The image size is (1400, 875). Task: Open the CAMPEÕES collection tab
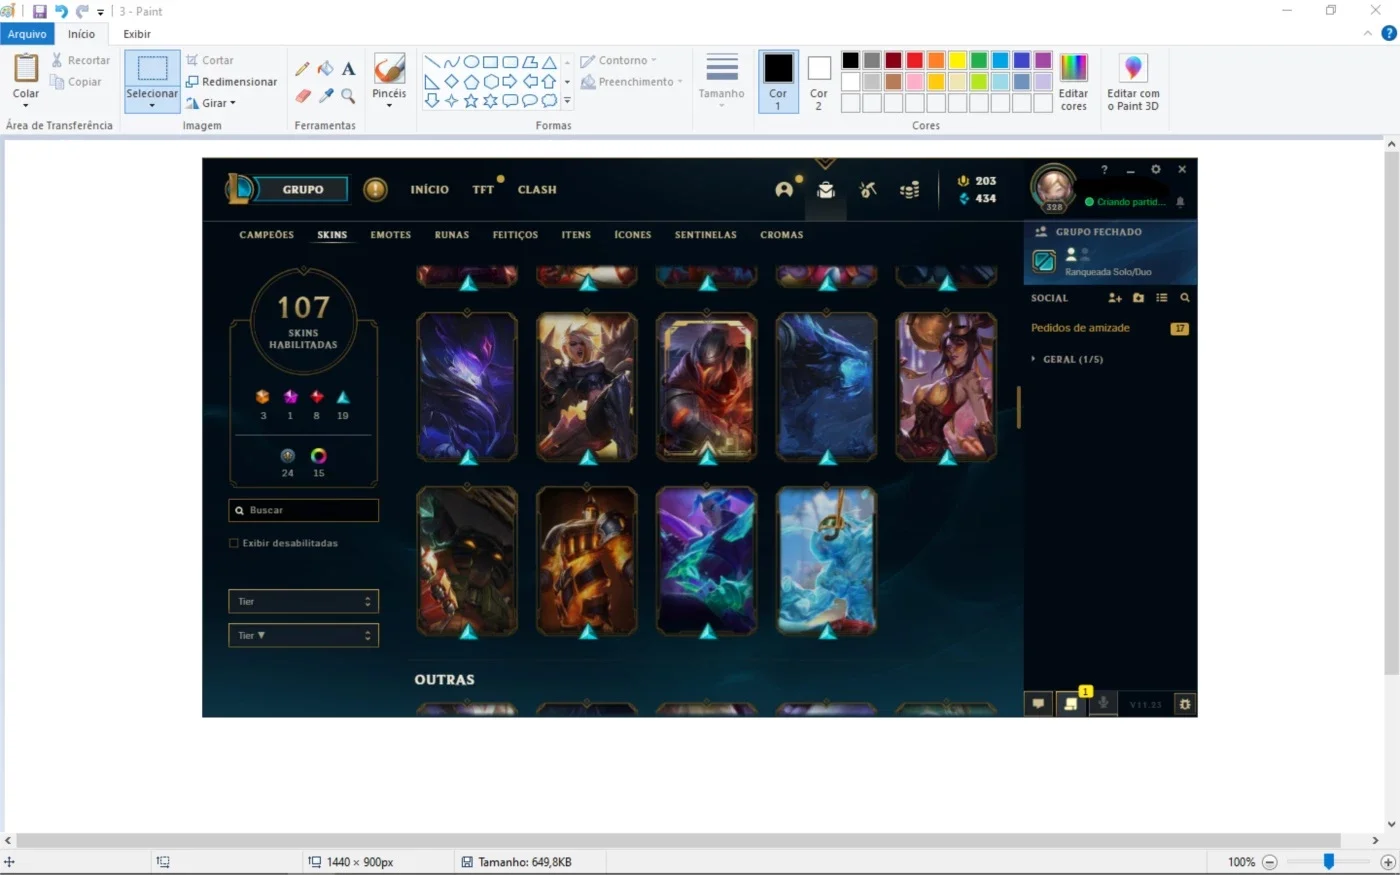coord(267,235)
